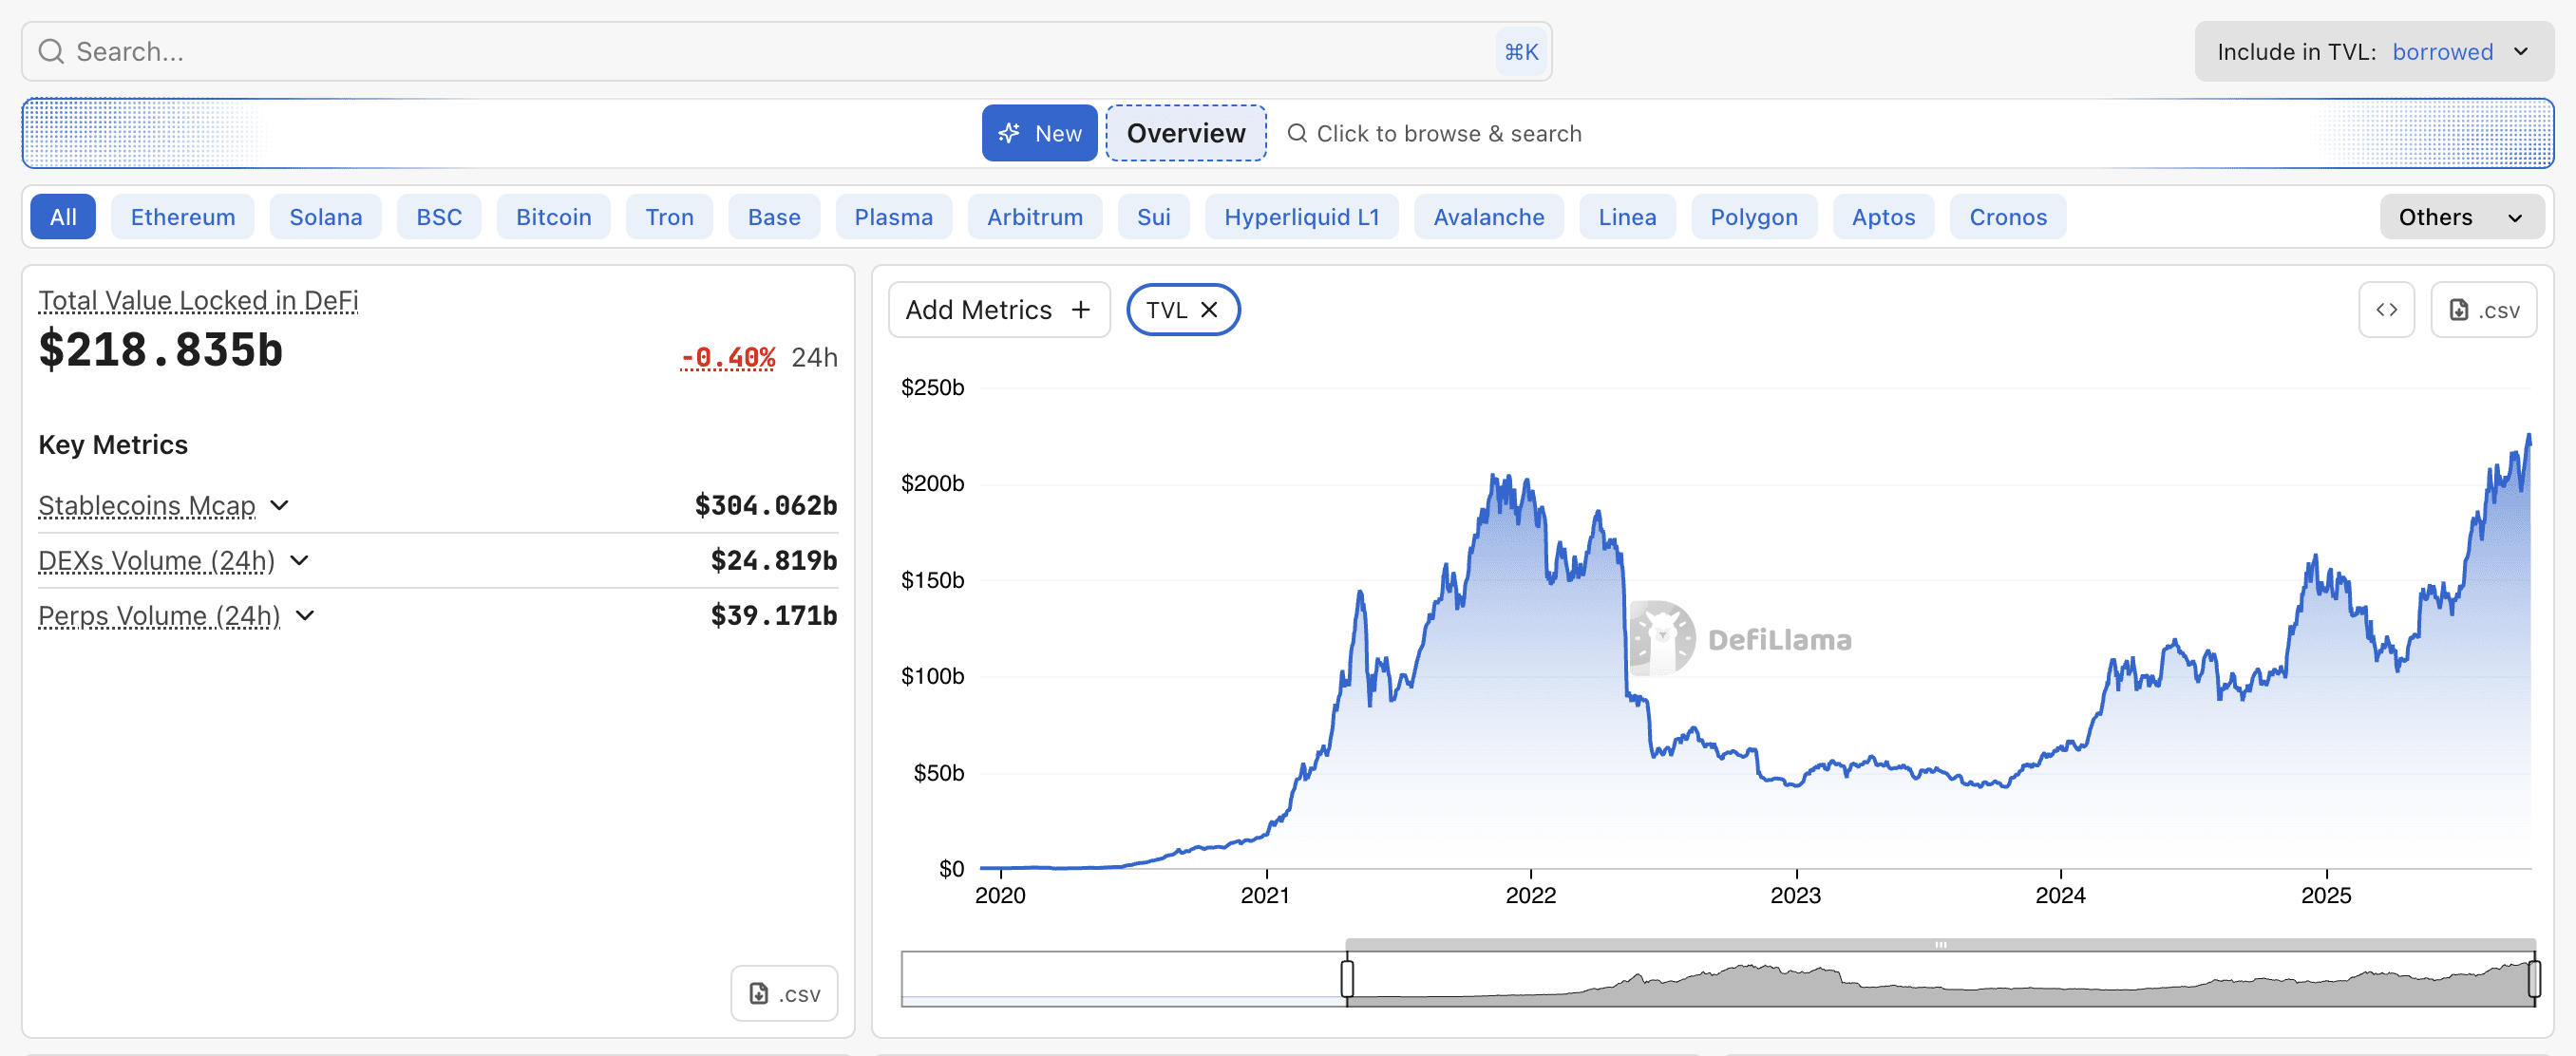Viewport: 2576px width, 1056px height.
Task: Toggle the All chains filter
Action: [x=63, y=217]
